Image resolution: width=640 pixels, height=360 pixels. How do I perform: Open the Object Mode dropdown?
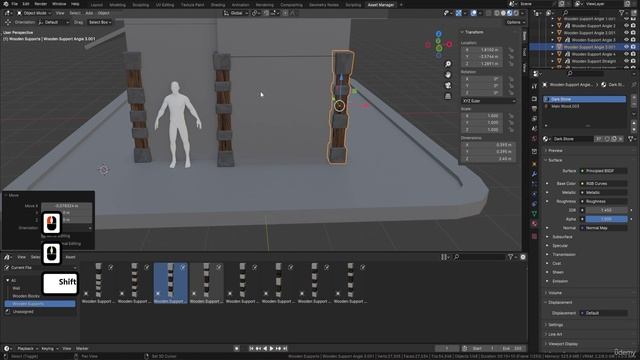click(34, 13)
